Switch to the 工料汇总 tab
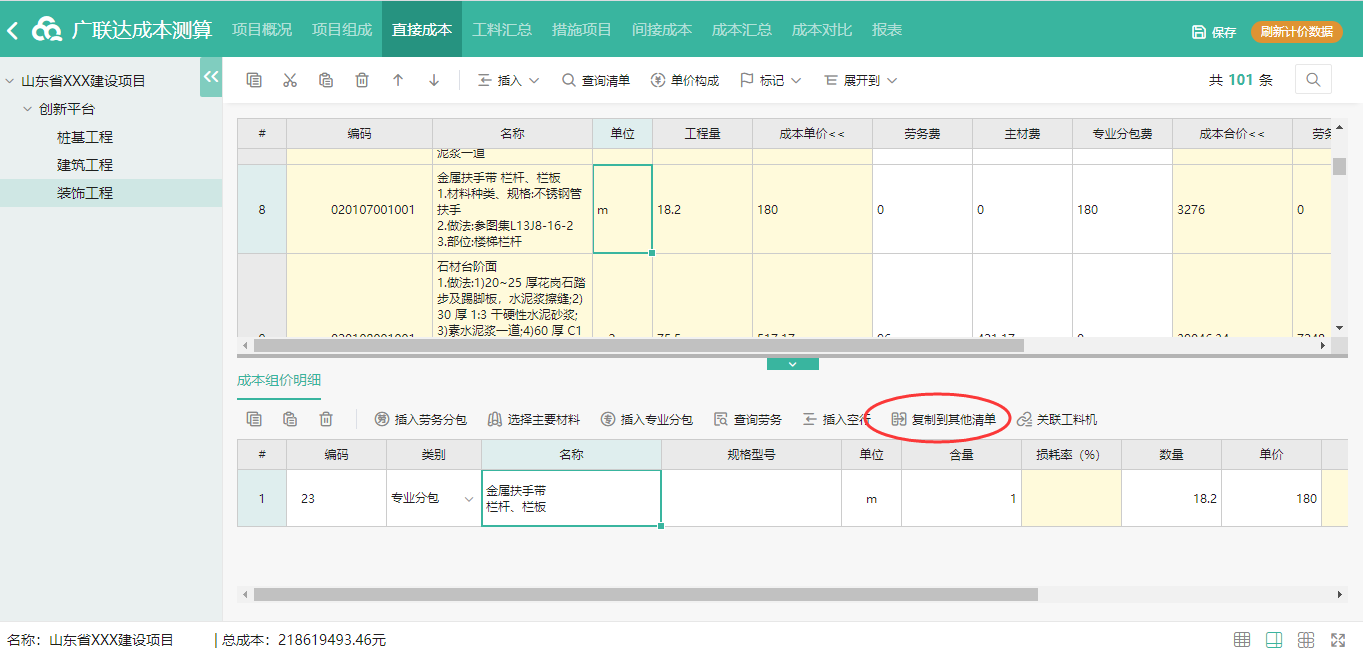 pos(502,30)
